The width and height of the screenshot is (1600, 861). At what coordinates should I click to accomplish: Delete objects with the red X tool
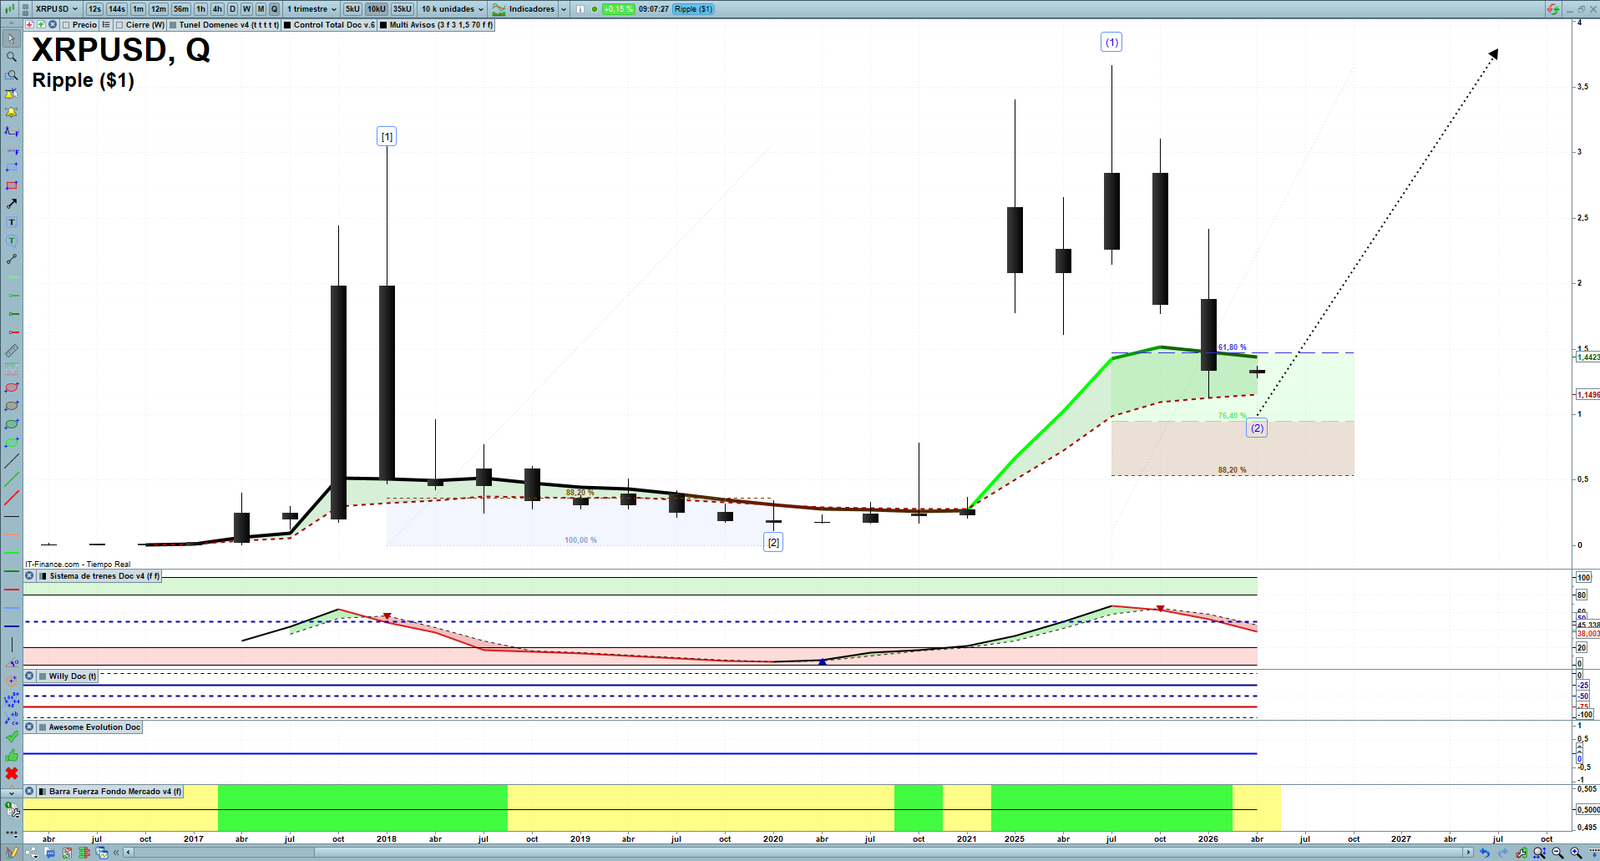[x=11, y=773]
